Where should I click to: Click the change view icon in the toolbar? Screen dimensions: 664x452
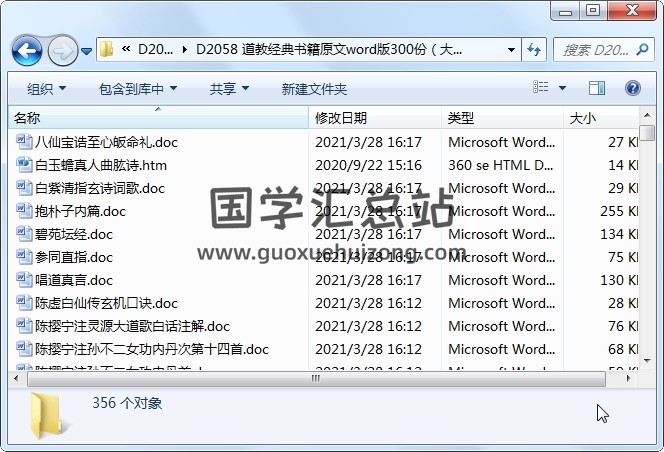pyautogui.click(x=539, y=88)
